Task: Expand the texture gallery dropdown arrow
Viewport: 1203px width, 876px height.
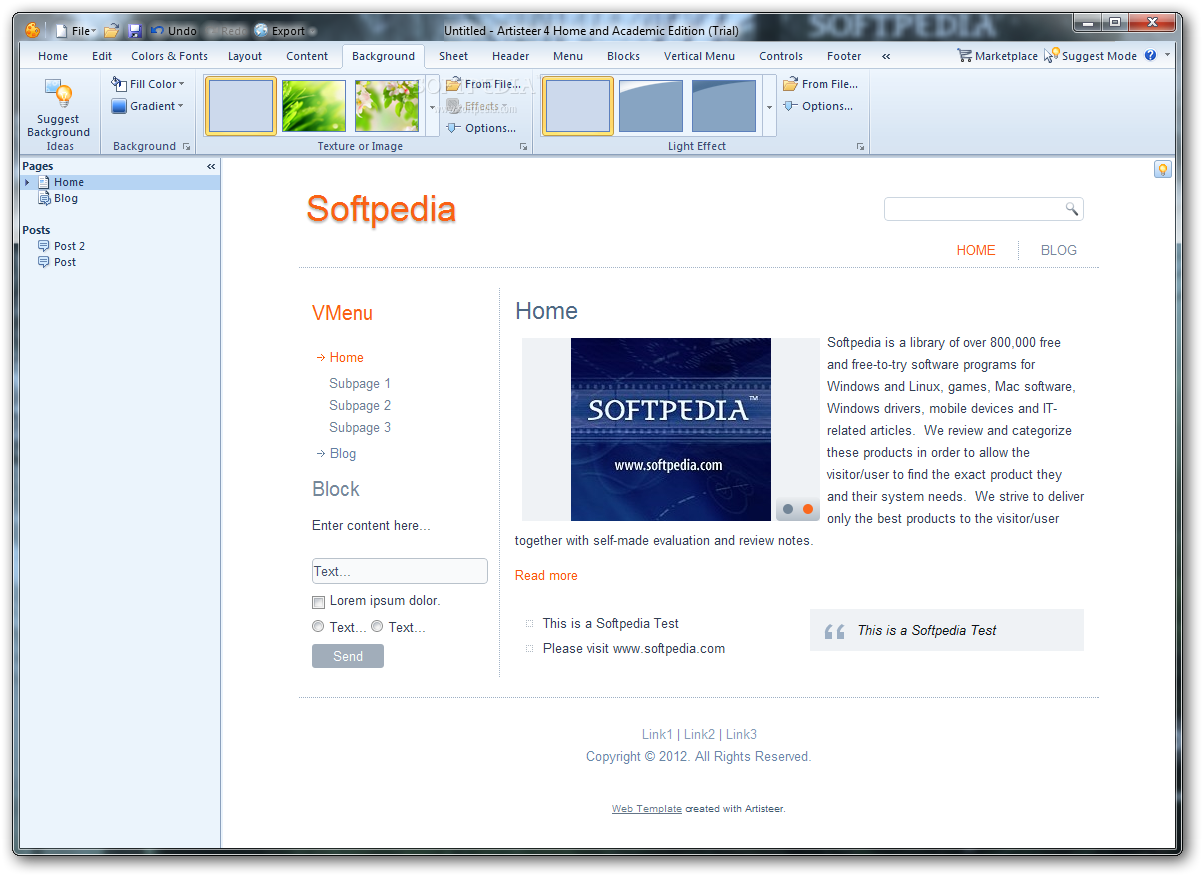Action: tap(433, 106)
